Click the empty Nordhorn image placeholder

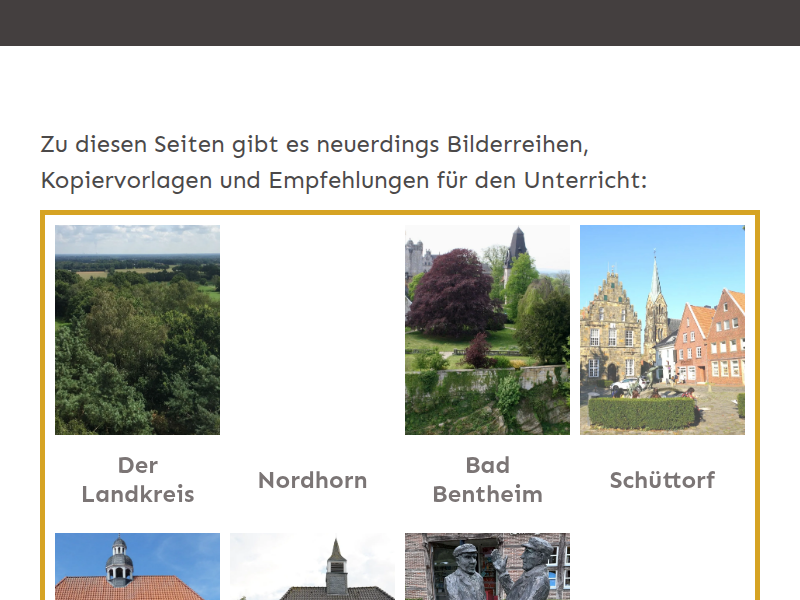click(x=312, y=329)
